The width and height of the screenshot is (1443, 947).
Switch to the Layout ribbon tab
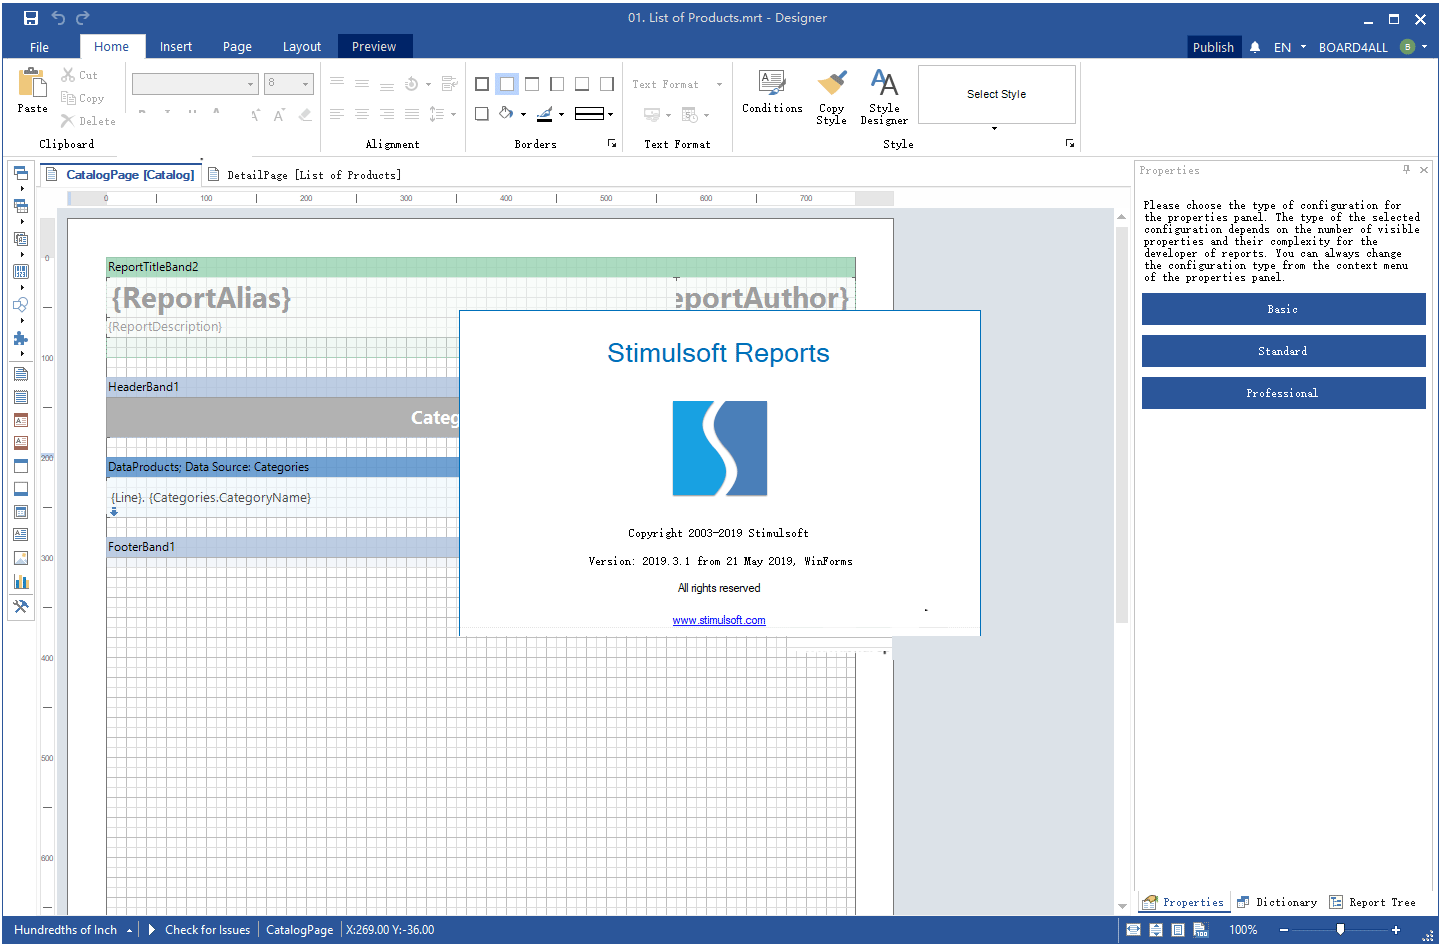(x=302, y=47)
